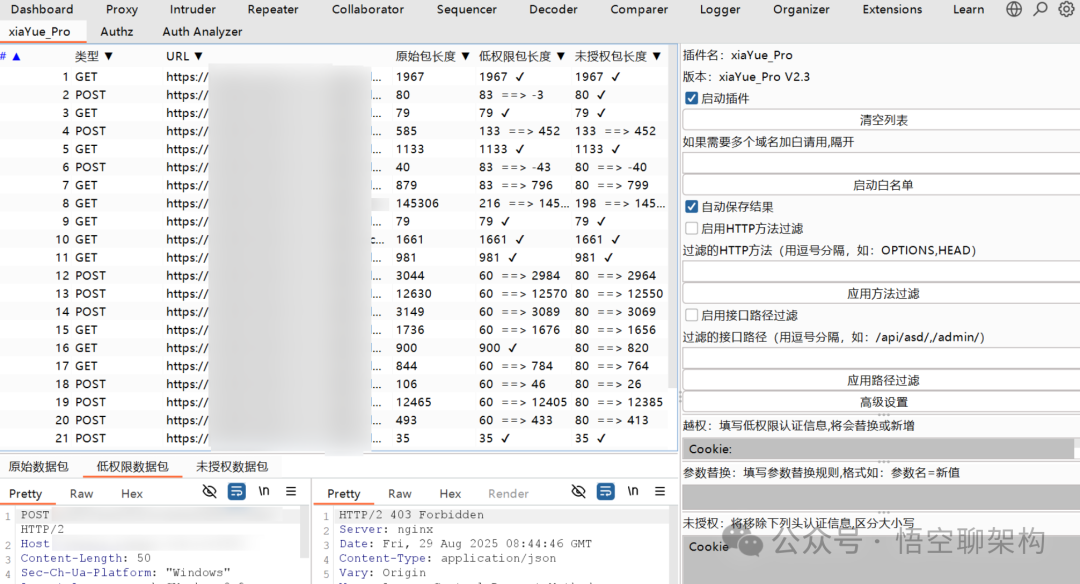
Task: Click the 清空列表 button
Action: 882,120
